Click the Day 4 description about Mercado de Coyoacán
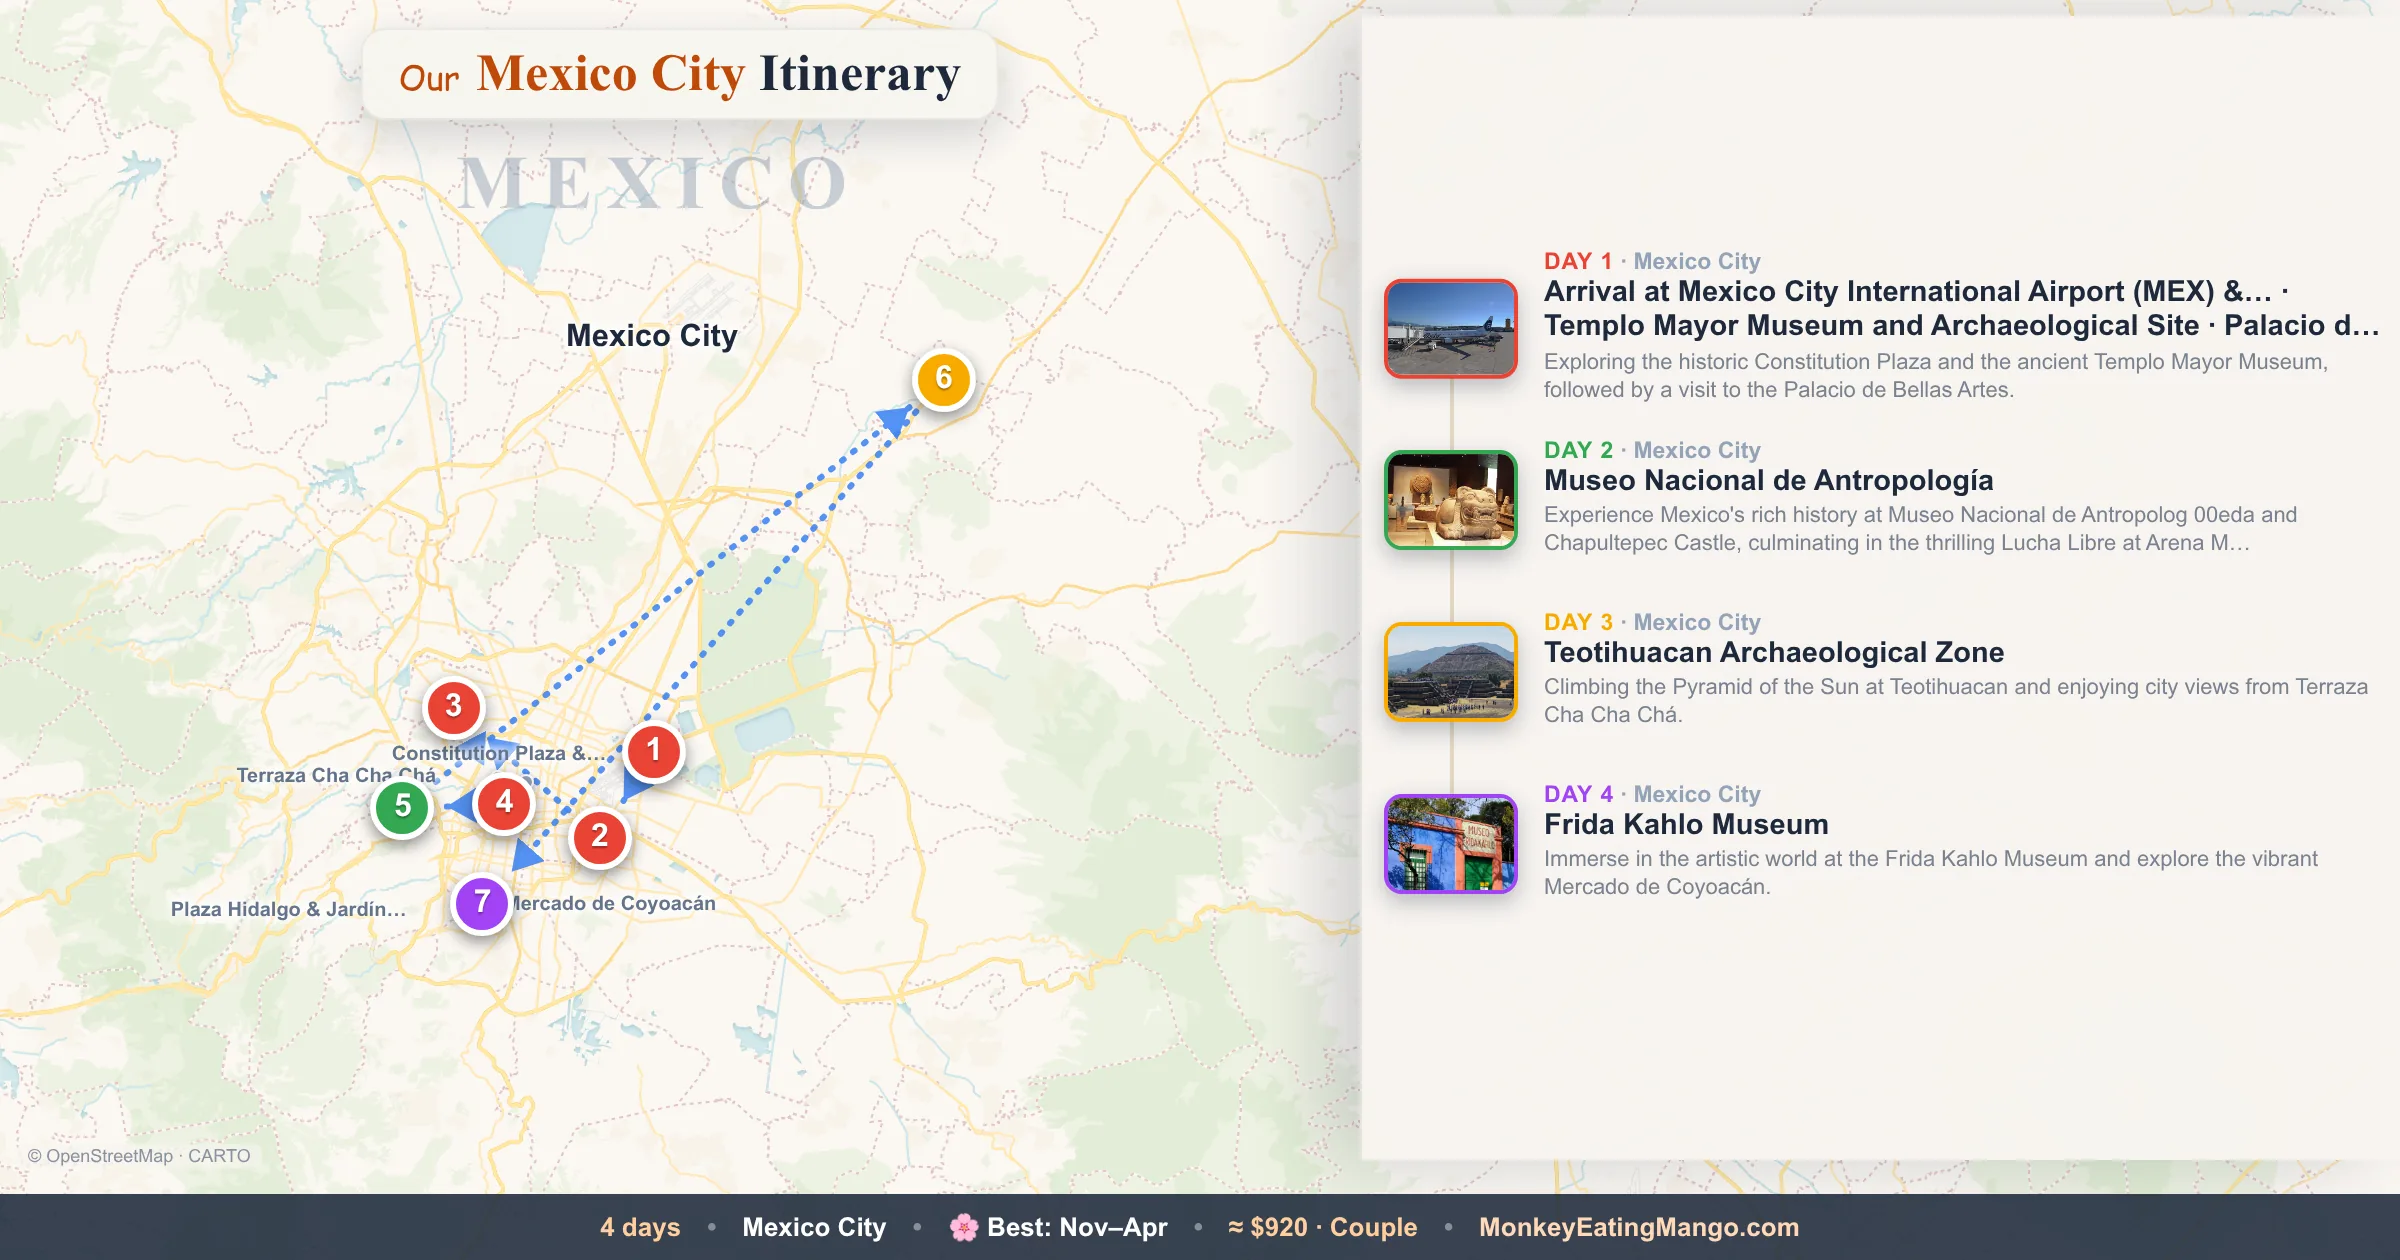This screenshot has height=1260, width=2400. [1930, 873]
